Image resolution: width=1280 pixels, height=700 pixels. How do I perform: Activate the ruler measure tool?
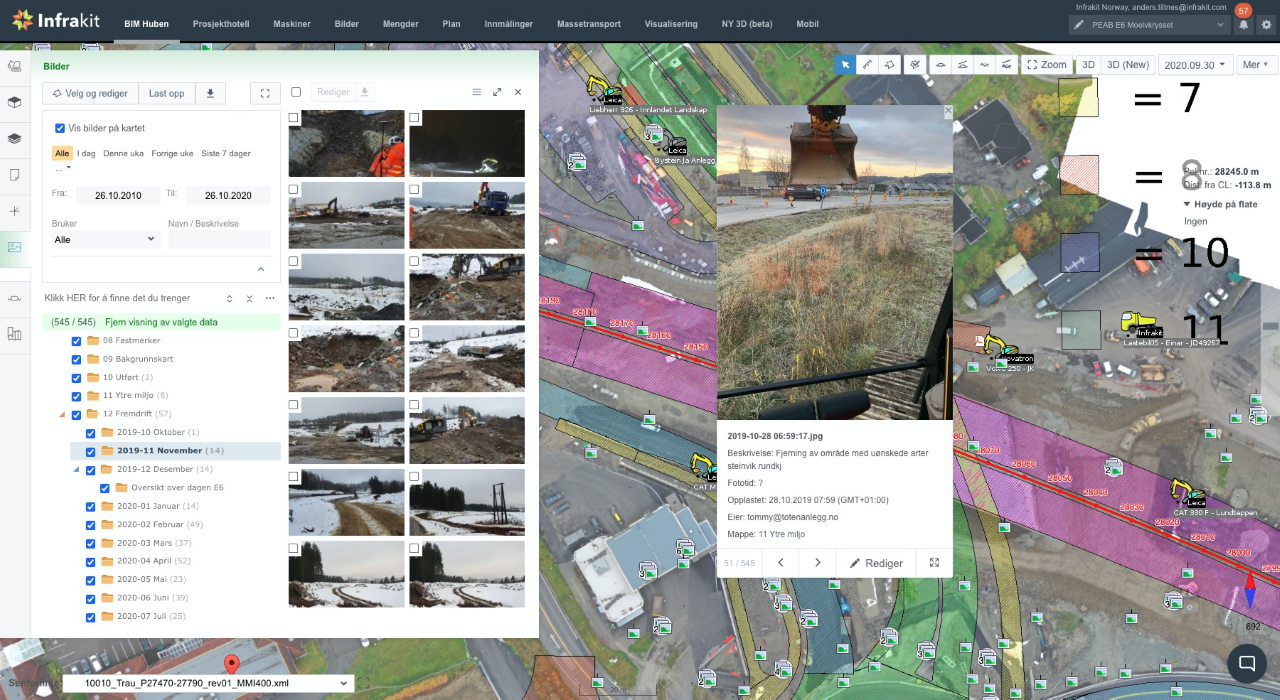(868, 65)
